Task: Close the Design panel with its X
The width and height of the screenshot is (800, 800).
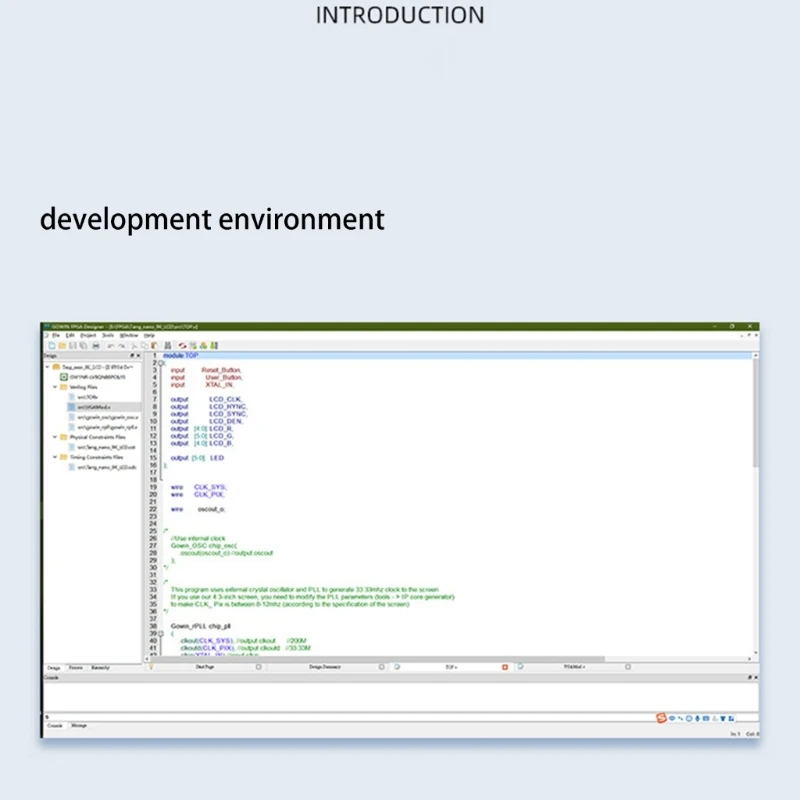Action: tap(138, 356)
